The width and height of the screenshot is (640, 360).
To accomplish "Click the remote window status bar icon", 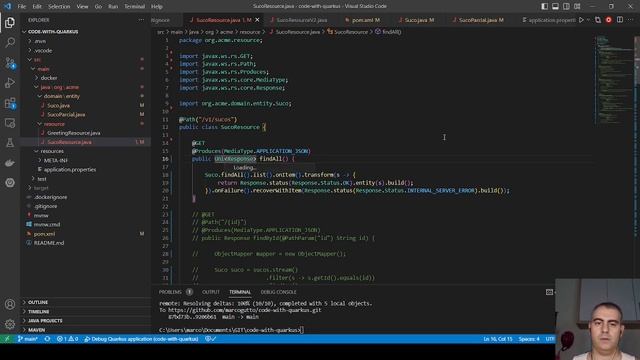I will point(7,339).
